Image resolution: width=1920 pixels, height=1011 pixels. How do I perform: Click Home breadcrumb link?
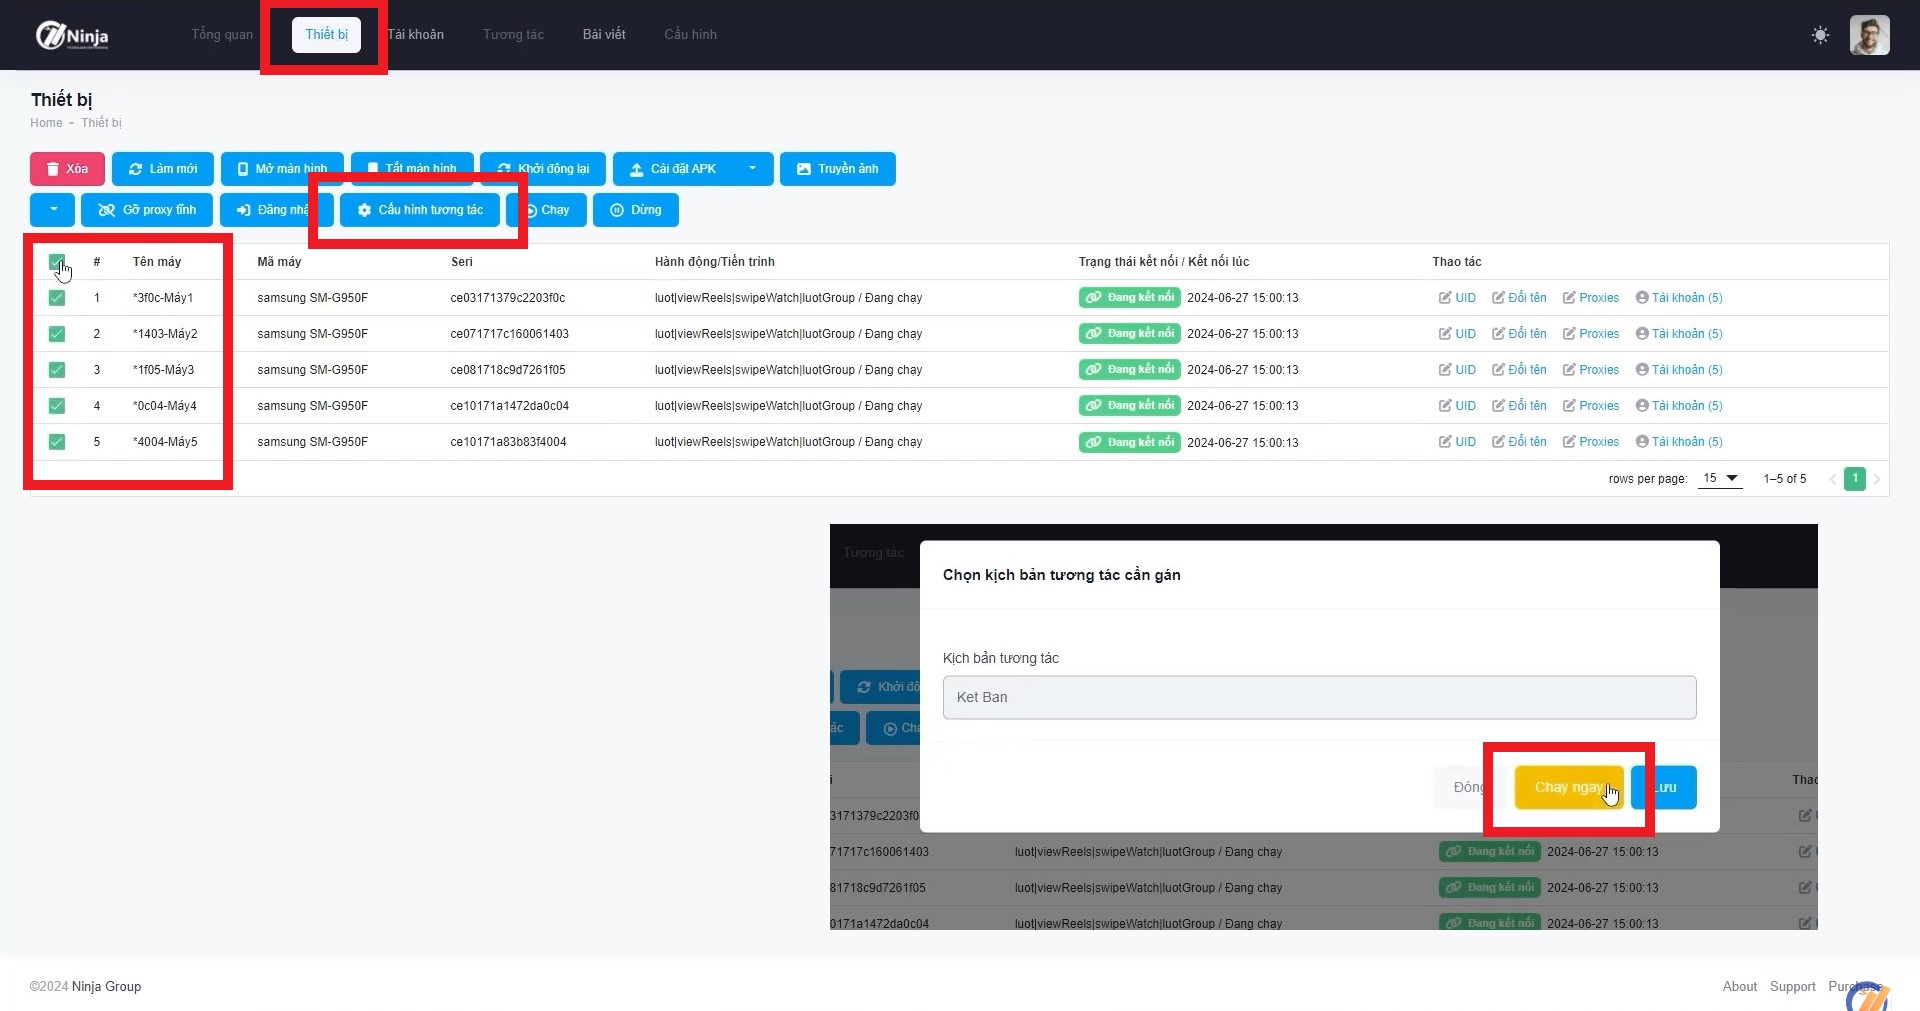(x=46, y=123)
